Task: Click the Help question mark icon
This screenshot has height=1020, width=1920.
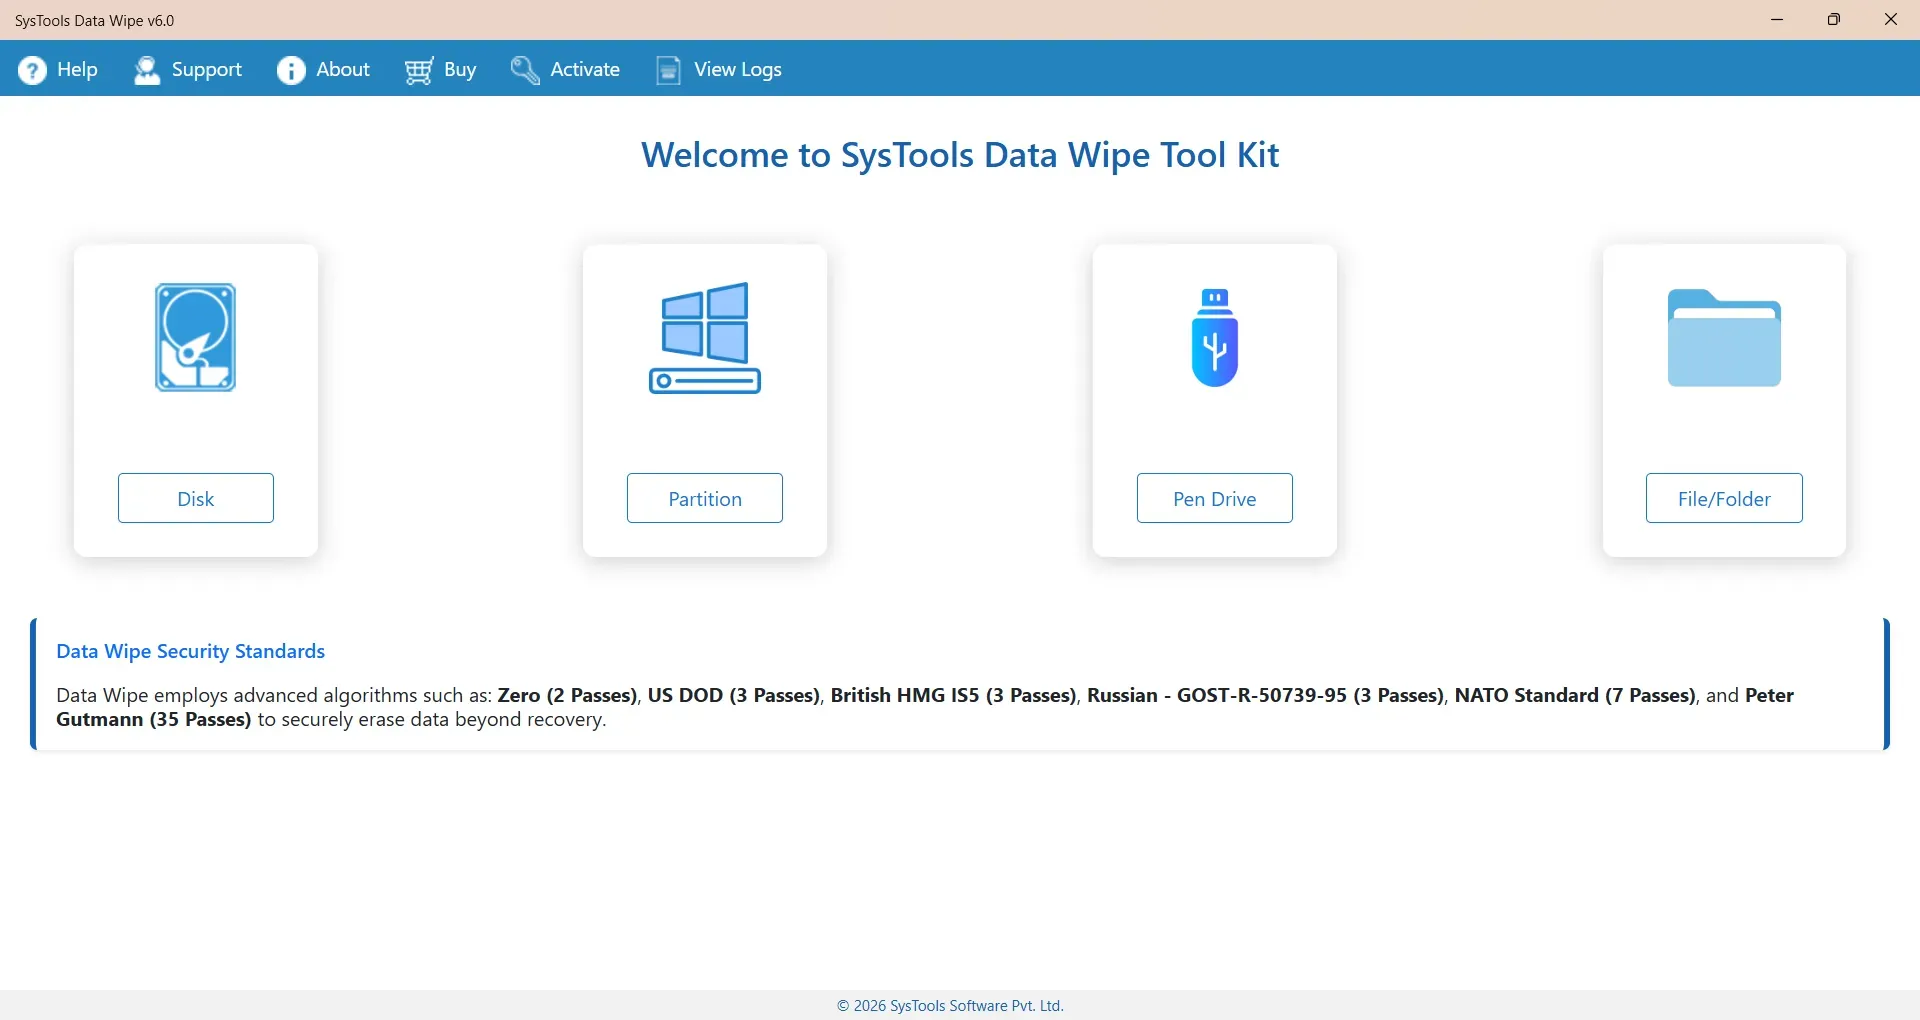Action: (32, 70)
